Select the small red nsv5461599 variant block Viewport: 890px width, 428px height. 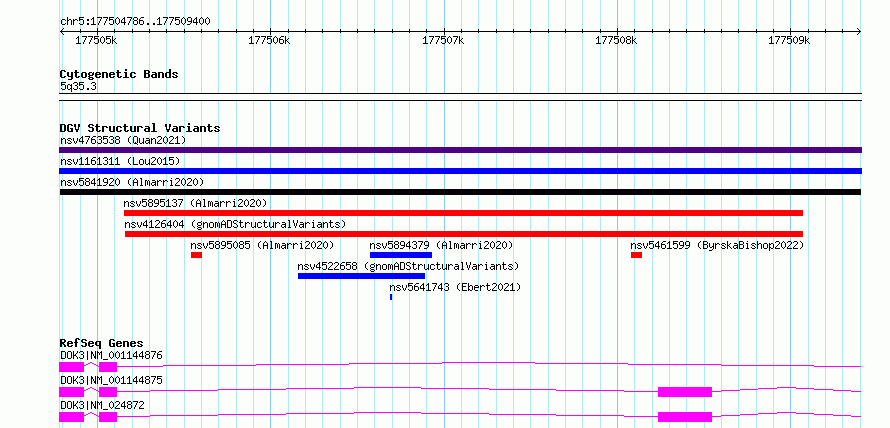(x=636, y=255)
